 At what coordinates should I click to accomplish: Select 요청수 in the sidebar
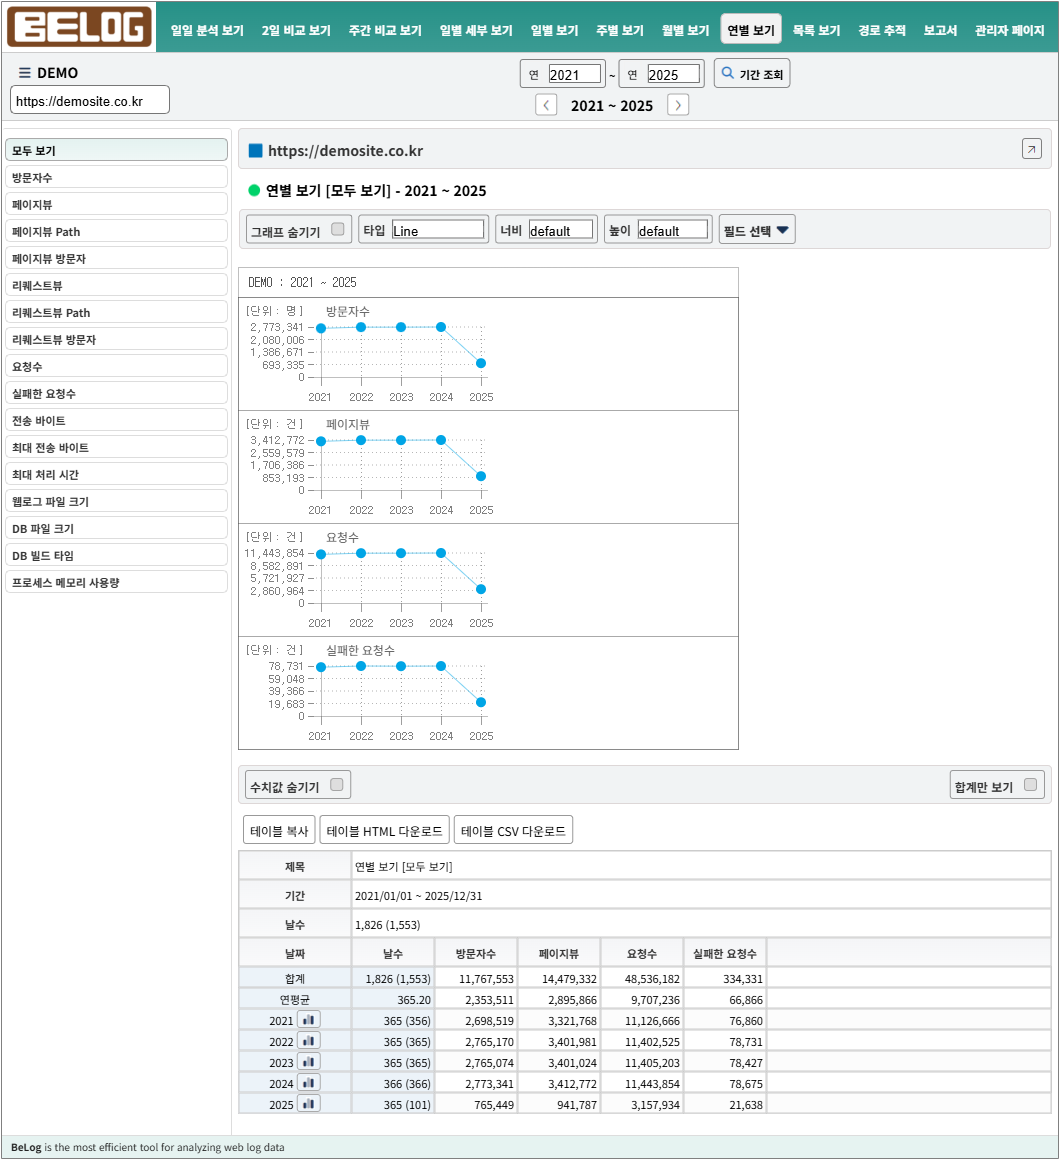[116, 366]
